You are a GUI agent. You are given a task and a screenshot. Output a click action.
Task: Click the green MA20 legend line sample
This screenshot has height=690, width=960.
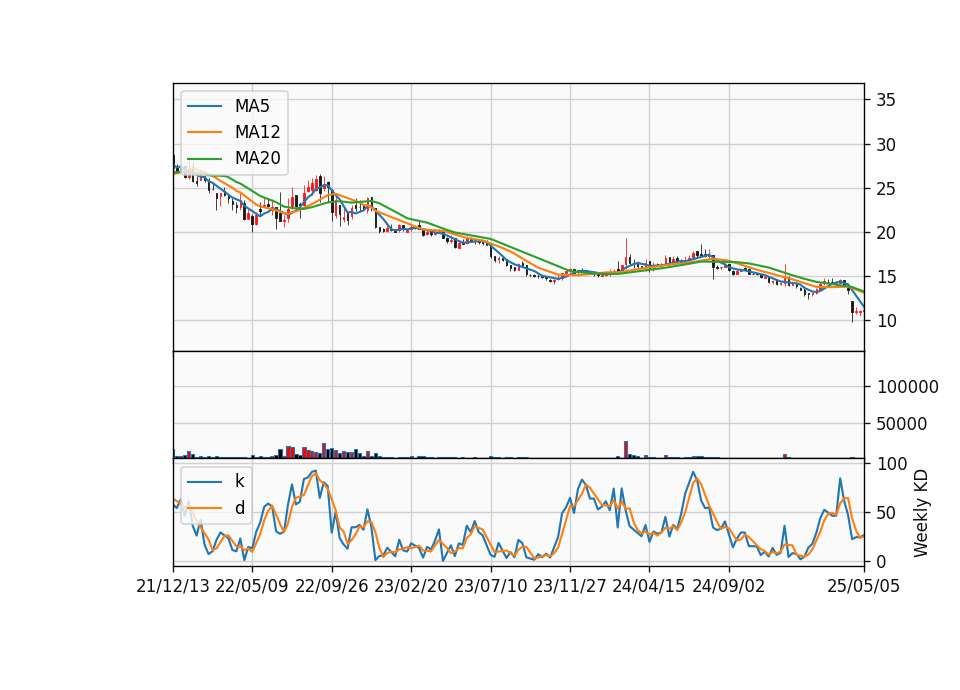[204, 159]
